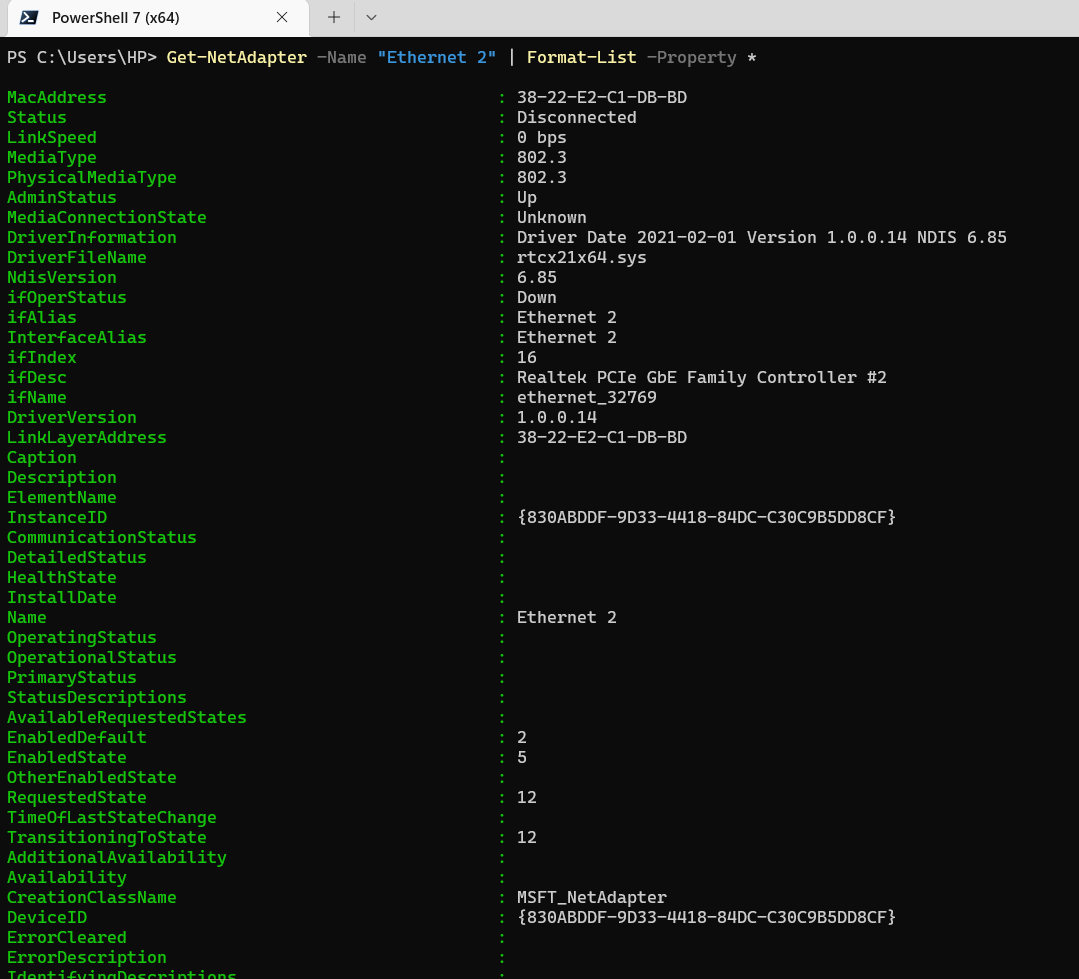Select the LinkSpeed value 0 bps

point(540,137)
